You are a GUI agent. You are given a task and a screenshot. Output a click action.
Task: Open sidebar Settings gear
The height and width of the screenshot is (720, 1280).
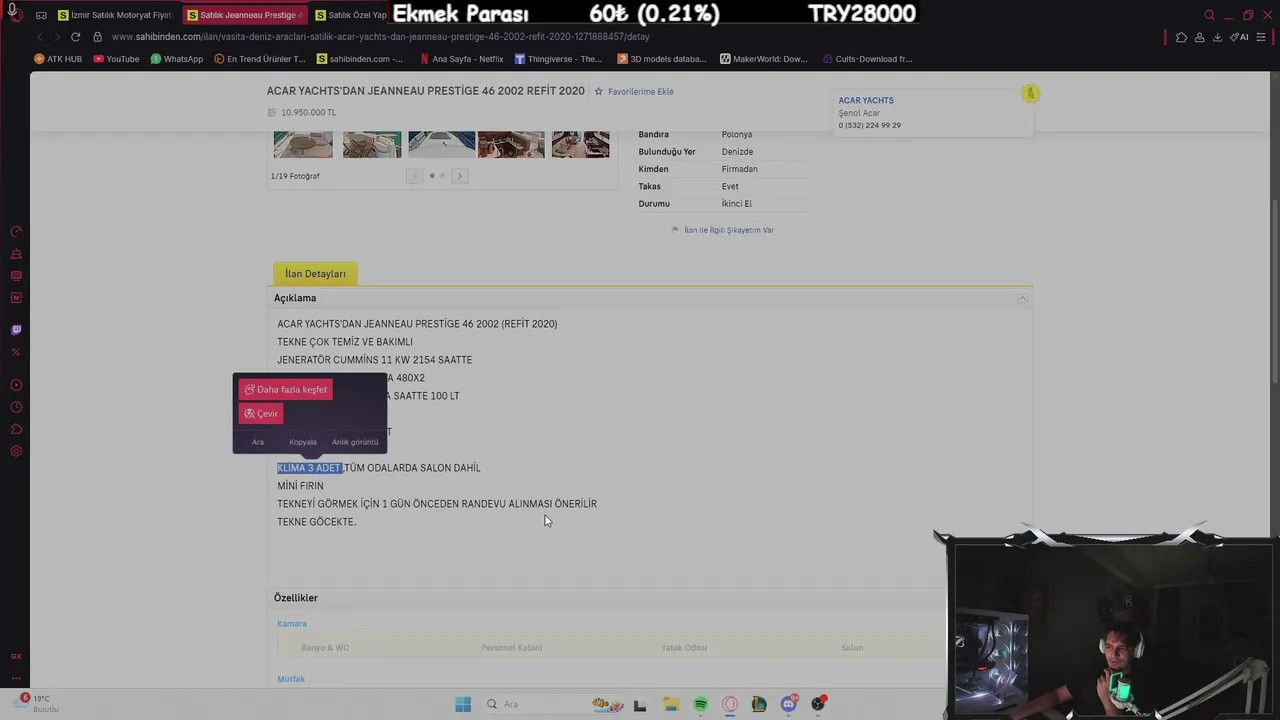pyautogui.click(x=16, y=451)
